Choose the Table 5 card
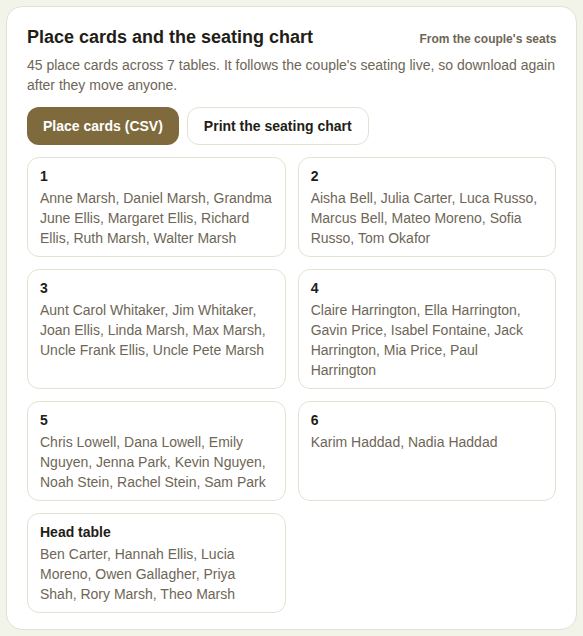This screenshot has height=636, width=583. point(156,451)
